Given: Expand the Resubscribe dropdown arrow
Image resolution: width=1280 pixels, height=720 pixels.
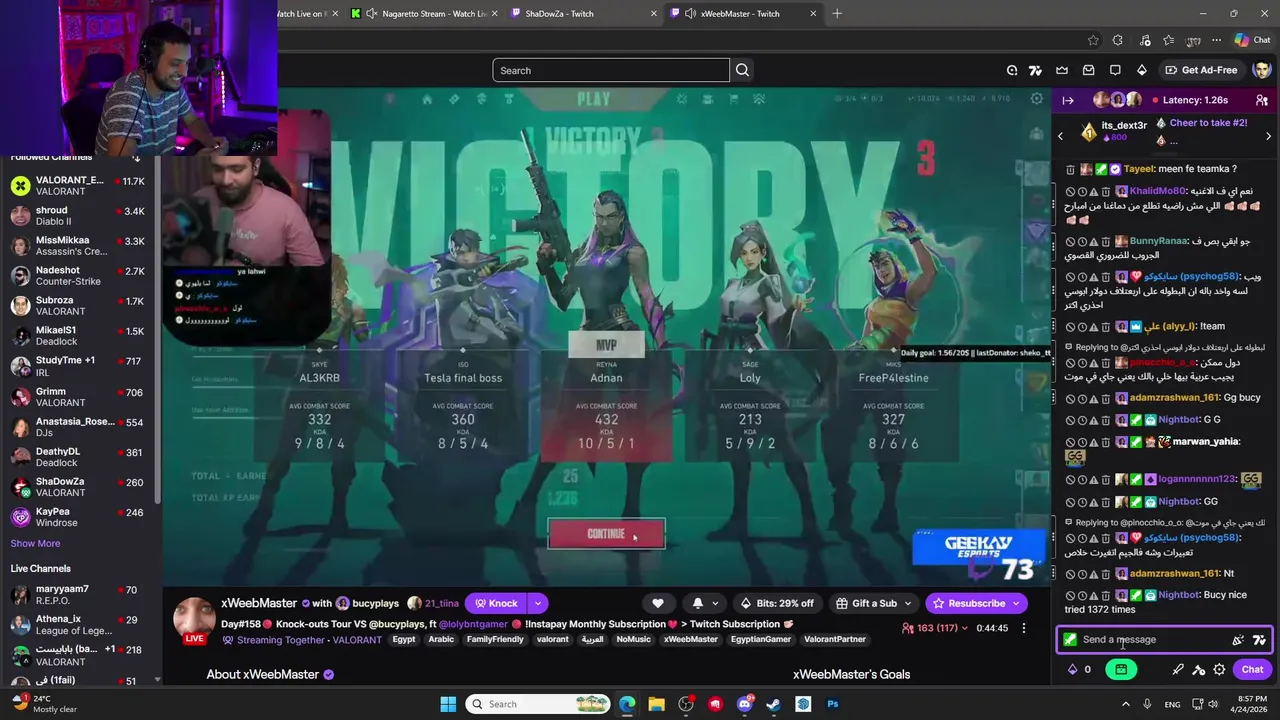Looking at the screenshot, I should pos(1015,603).
